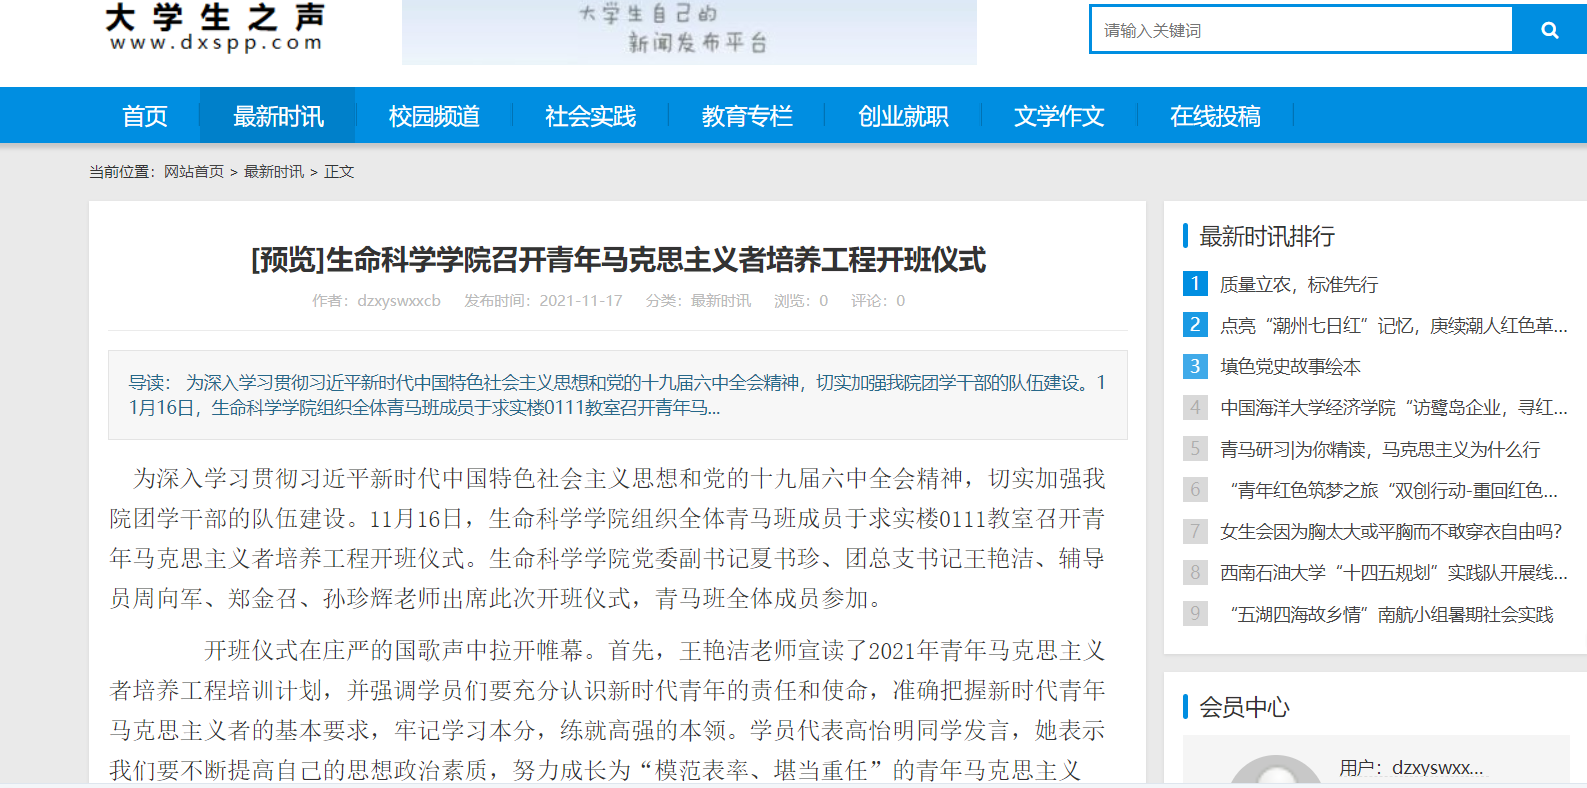This screenshot has height=788, width=1587.
Task: Select 社会实践 in the navigation bar
Action: [590, 116]
